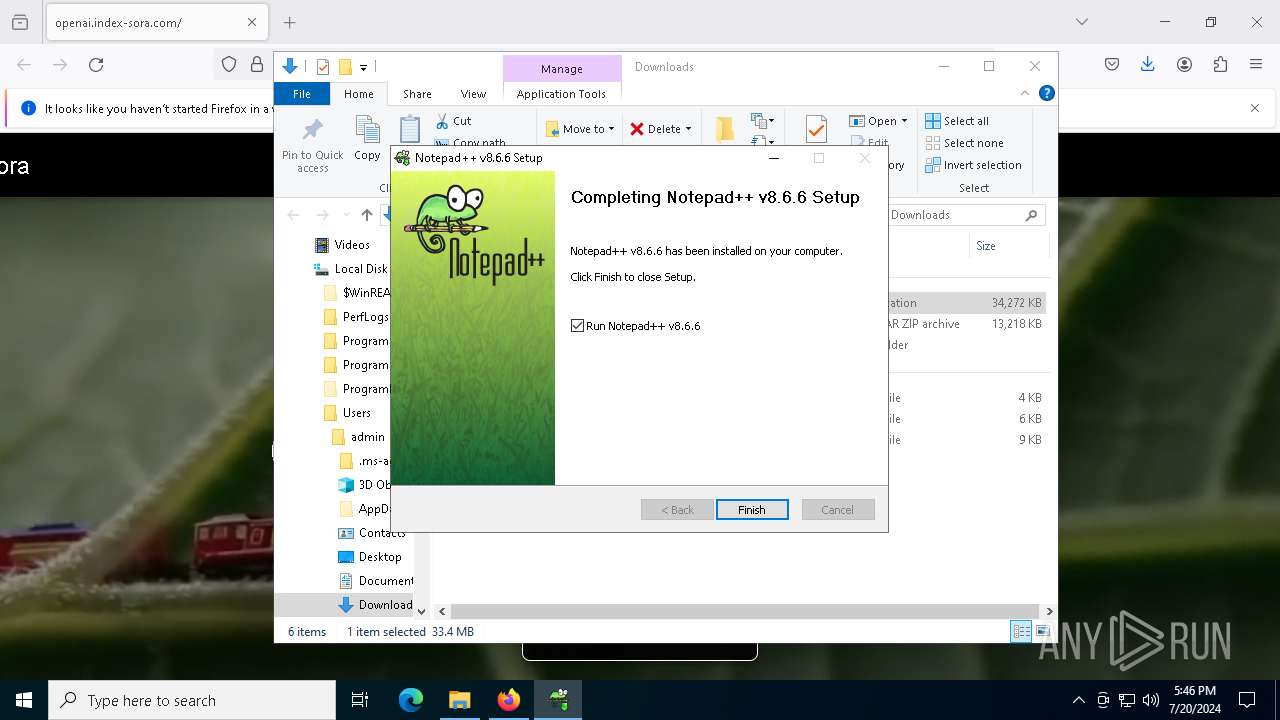
Task: Show hidden tray icons chevron
Action: pyautogui.click(x=1078, y=700)
